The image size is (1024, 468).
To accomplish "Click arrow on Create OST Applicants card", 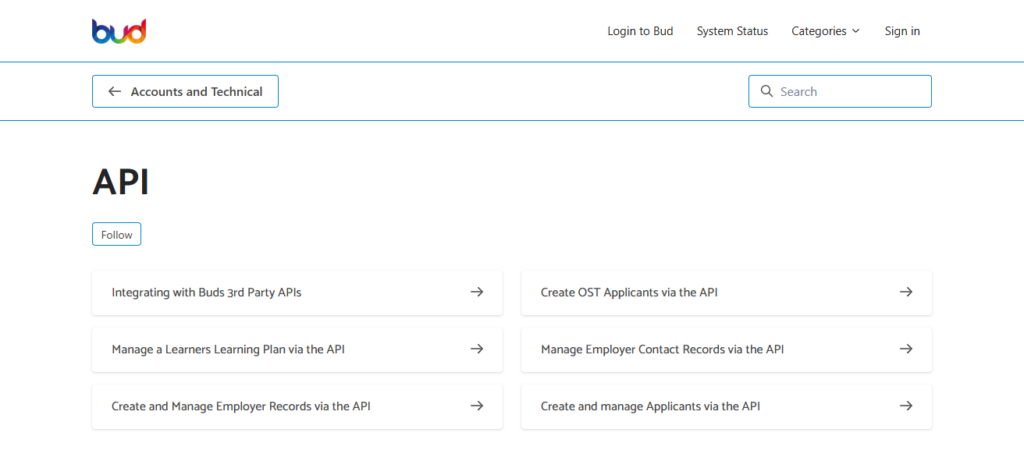I will [x=906, y=292].
